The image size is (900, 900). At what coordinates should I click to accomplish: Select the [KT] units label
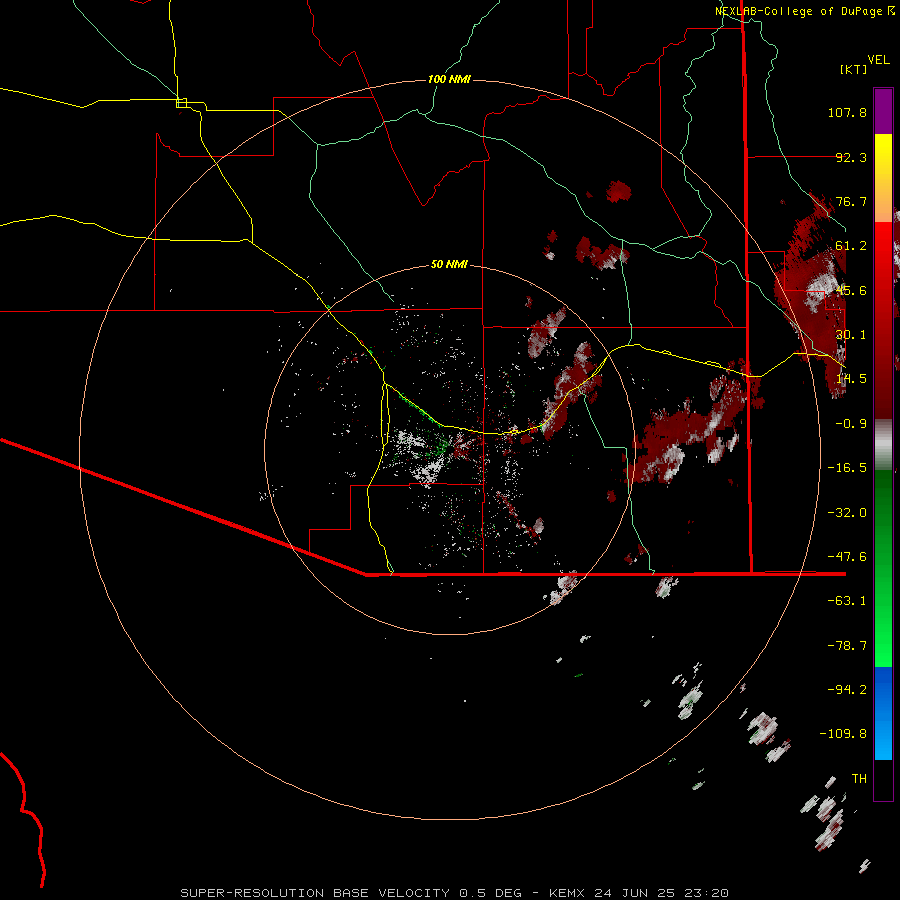(x=854, y=69)
